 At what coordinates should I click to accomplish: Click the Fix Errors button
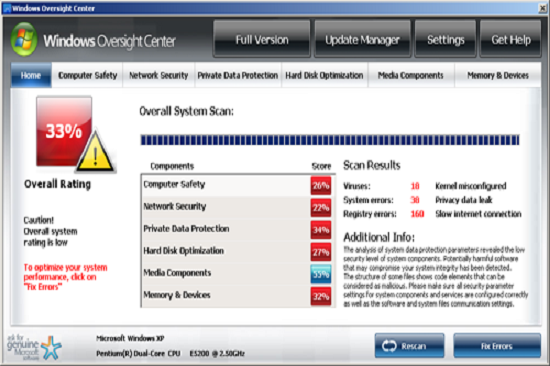tap(497, 346)
